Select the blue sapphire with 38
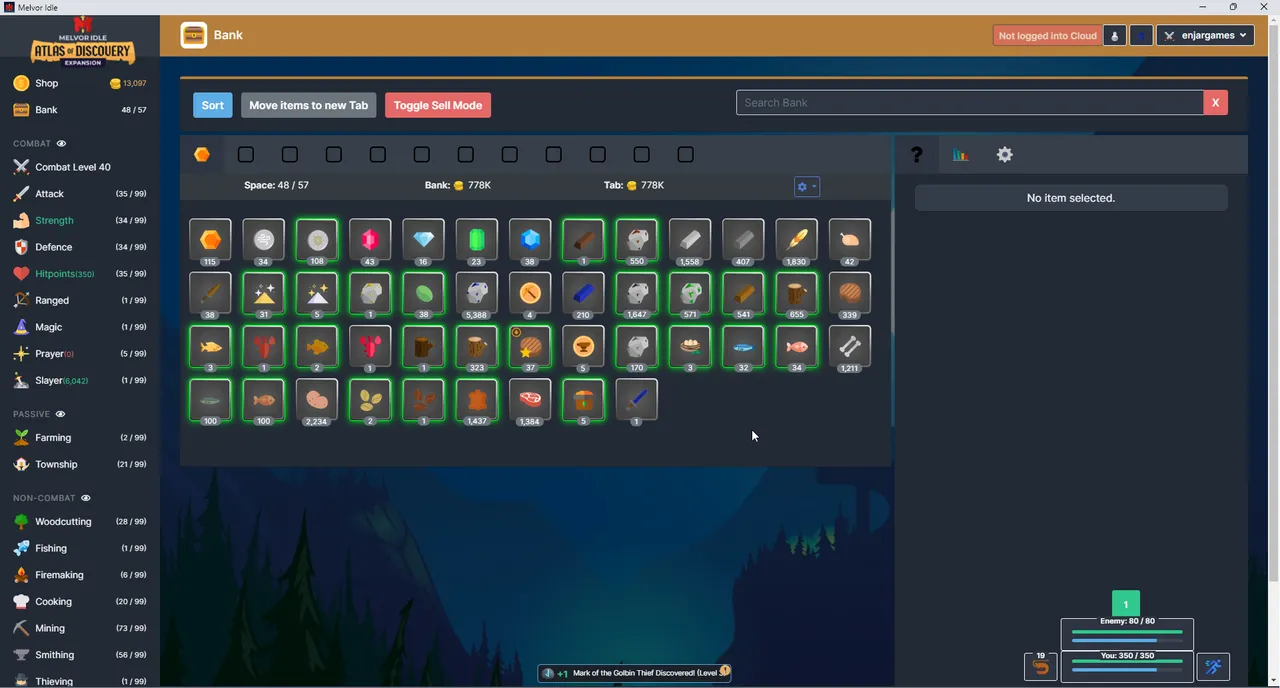The width and height of the screenshot is (1280, 688). click(x=530, y=240)
